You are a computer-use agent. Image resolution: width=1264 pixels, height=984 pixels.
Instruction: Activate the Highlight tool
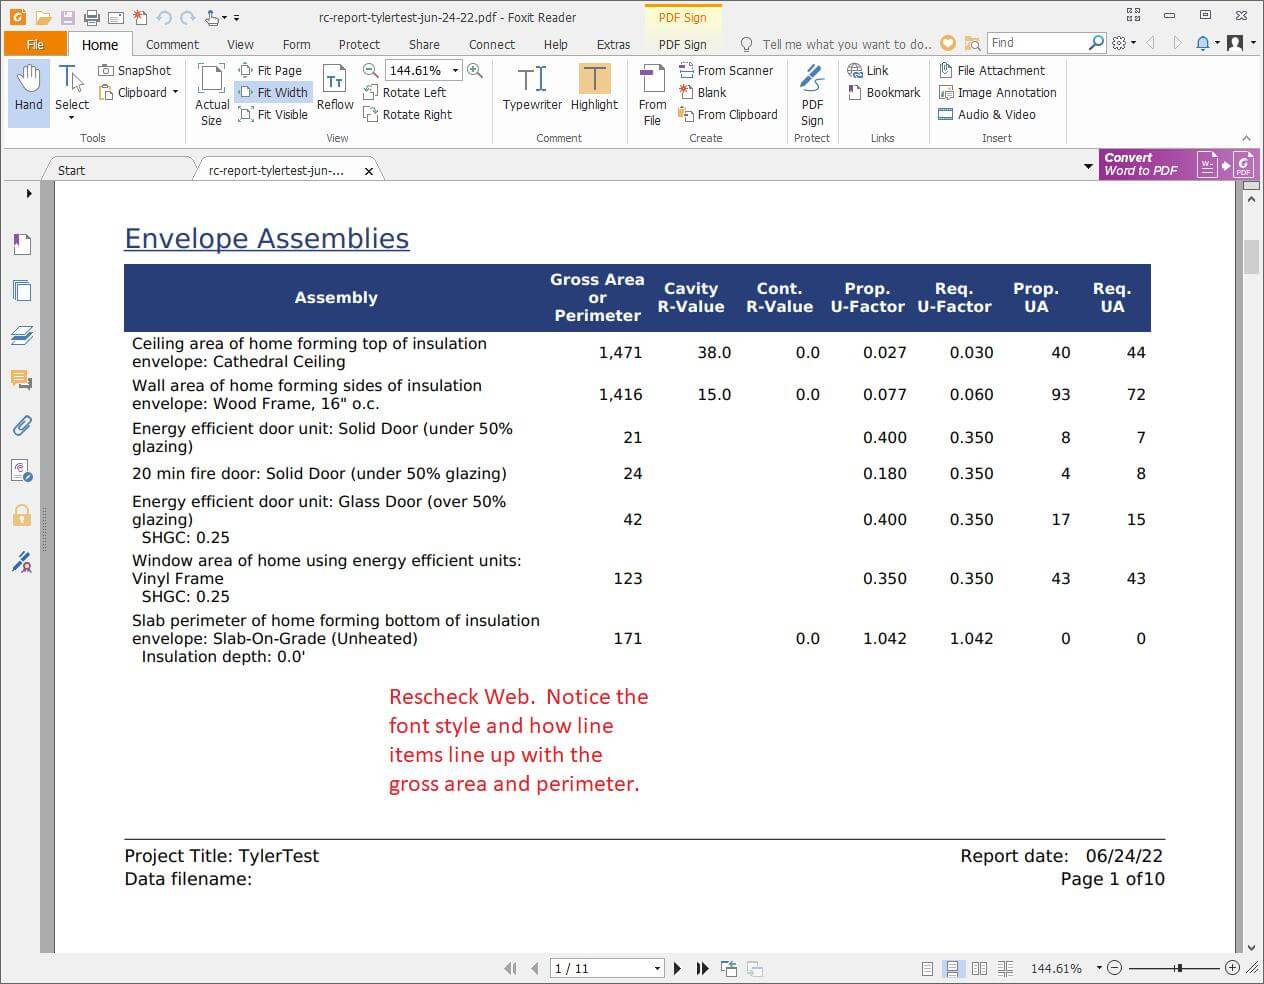(594, 88)
